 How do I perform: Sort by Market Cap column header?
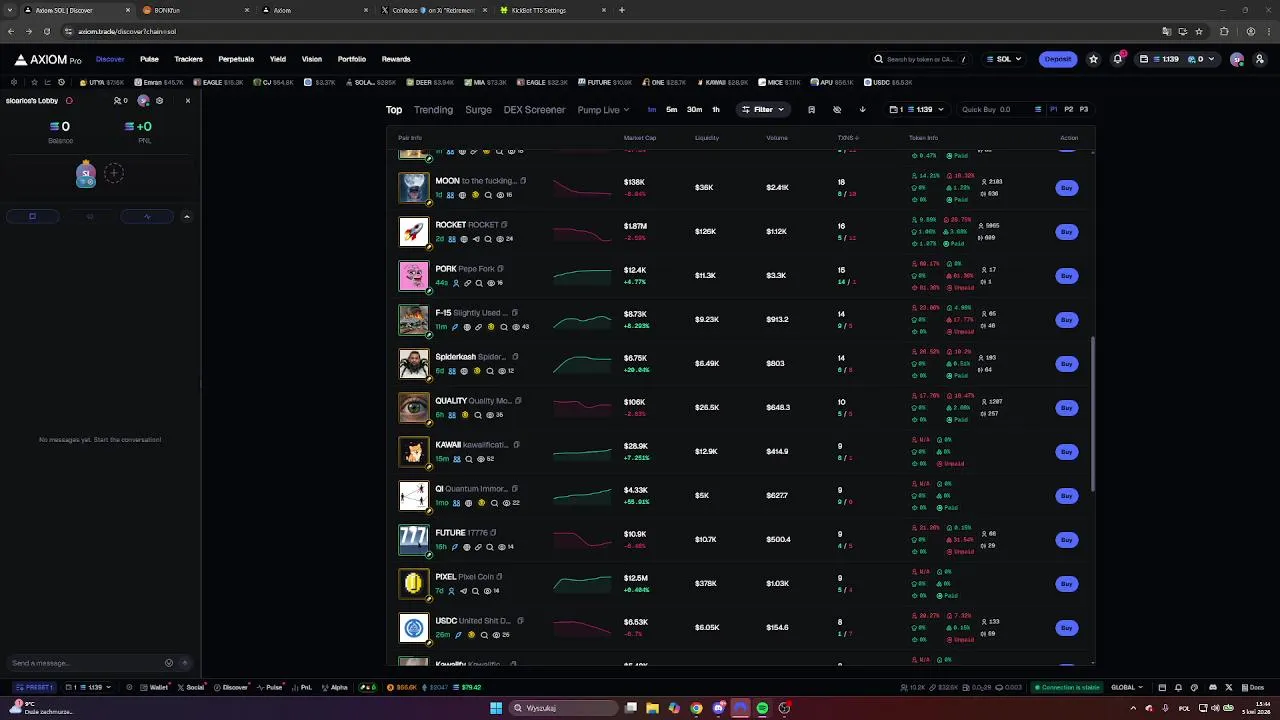tap(640, 138)
